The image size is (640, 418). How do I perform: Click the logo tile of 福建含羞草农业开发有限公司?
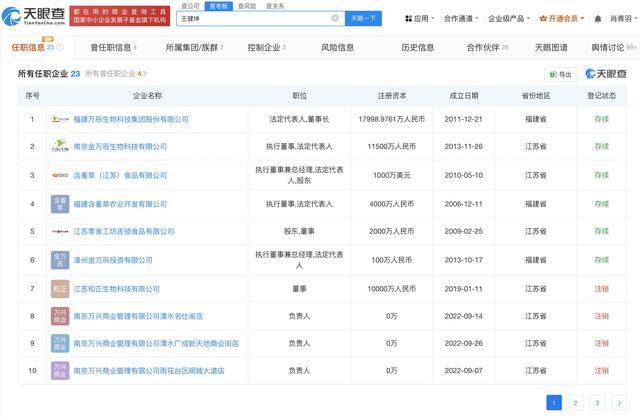pos(60,204)
